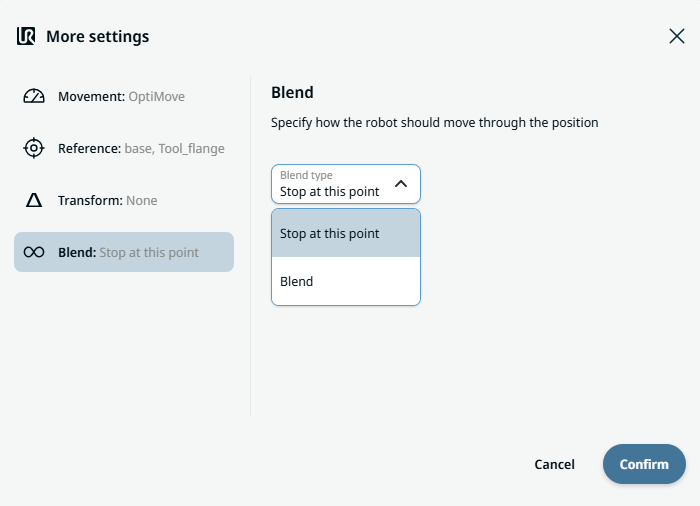Click the Universal Robots logo icon

[26, 37]
